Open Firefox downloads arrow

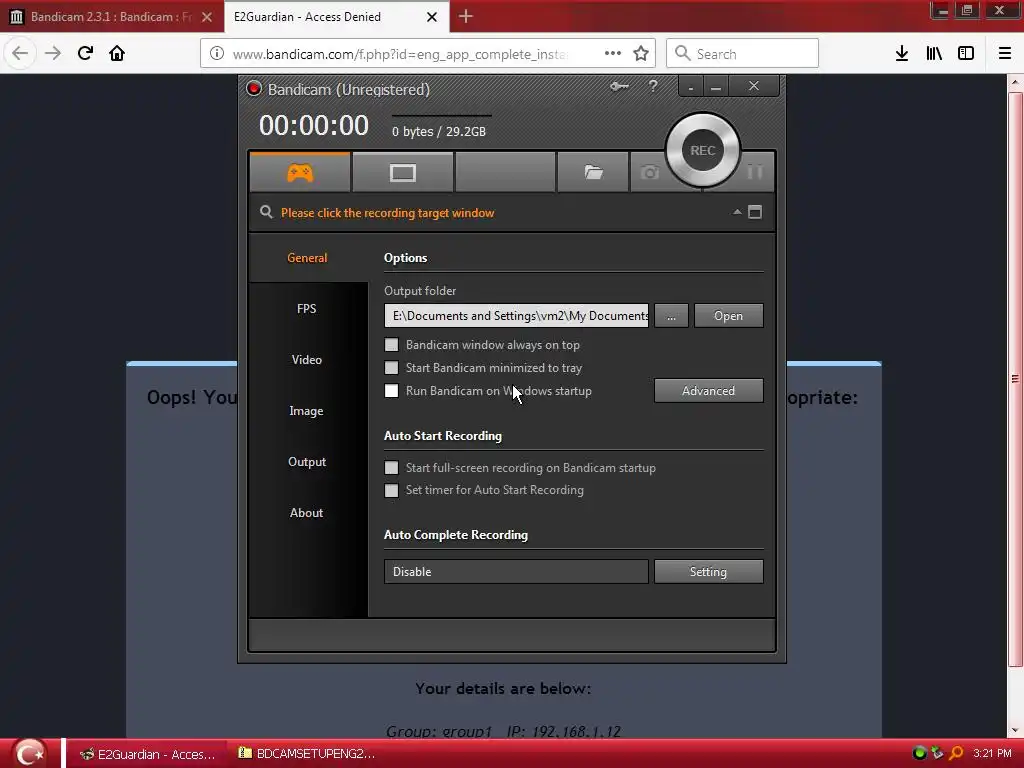click(x=902, y=54)
